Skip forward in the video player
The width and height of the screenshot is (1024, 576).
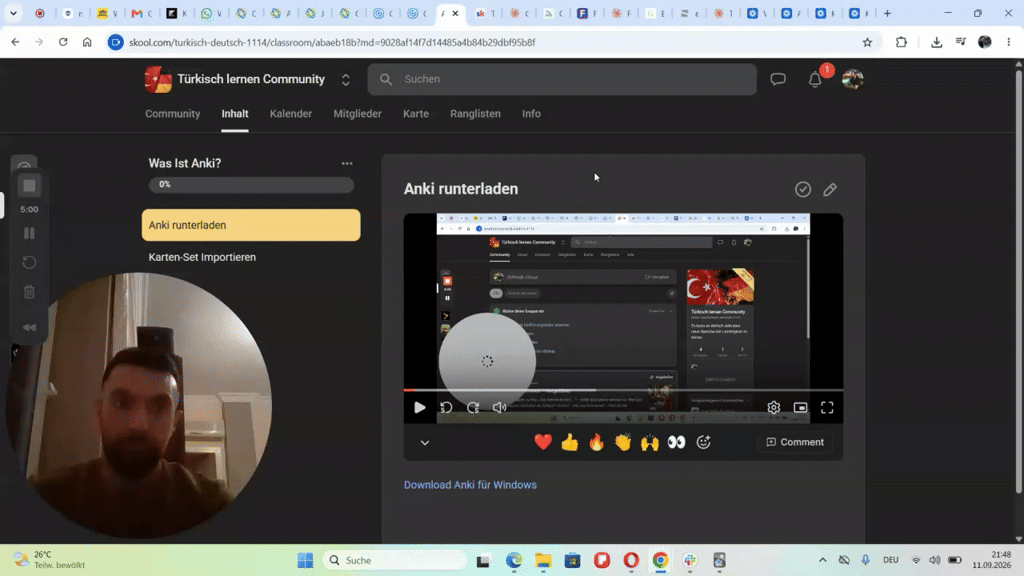(x=473, y=408)
